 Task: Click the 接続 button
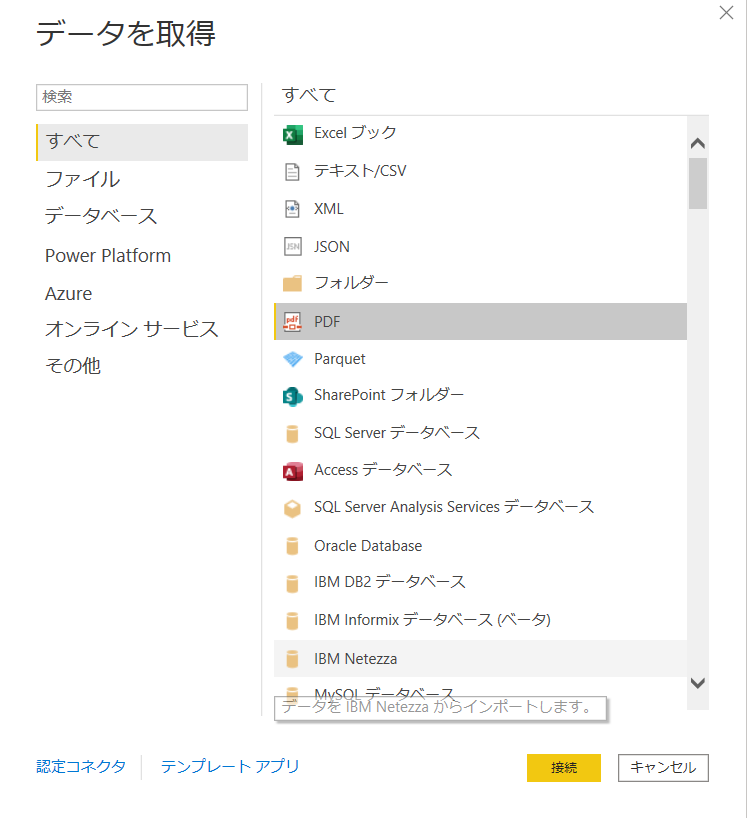(563, 767)
